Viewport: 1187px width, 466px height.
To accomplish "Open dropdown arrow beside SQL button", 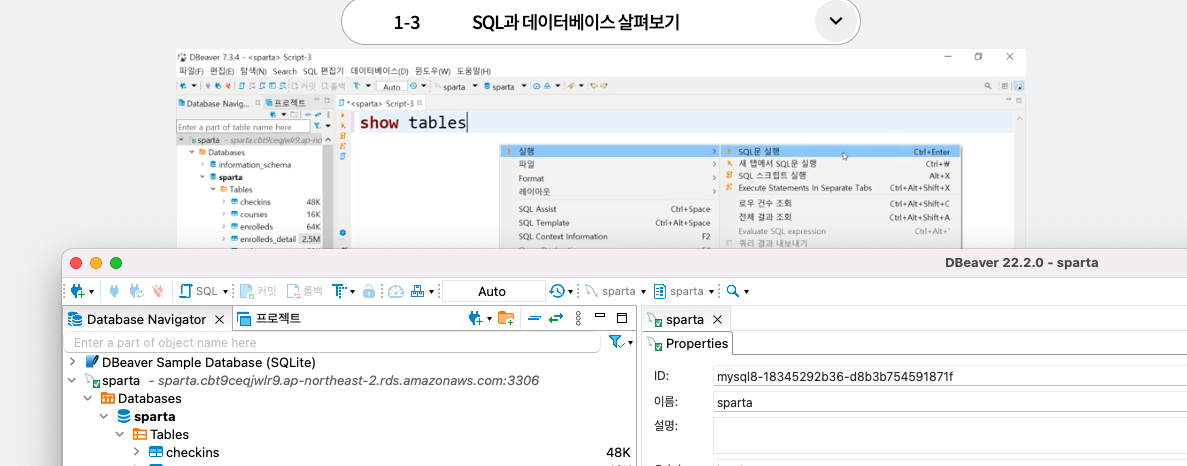I will click(x=226, y=292).
